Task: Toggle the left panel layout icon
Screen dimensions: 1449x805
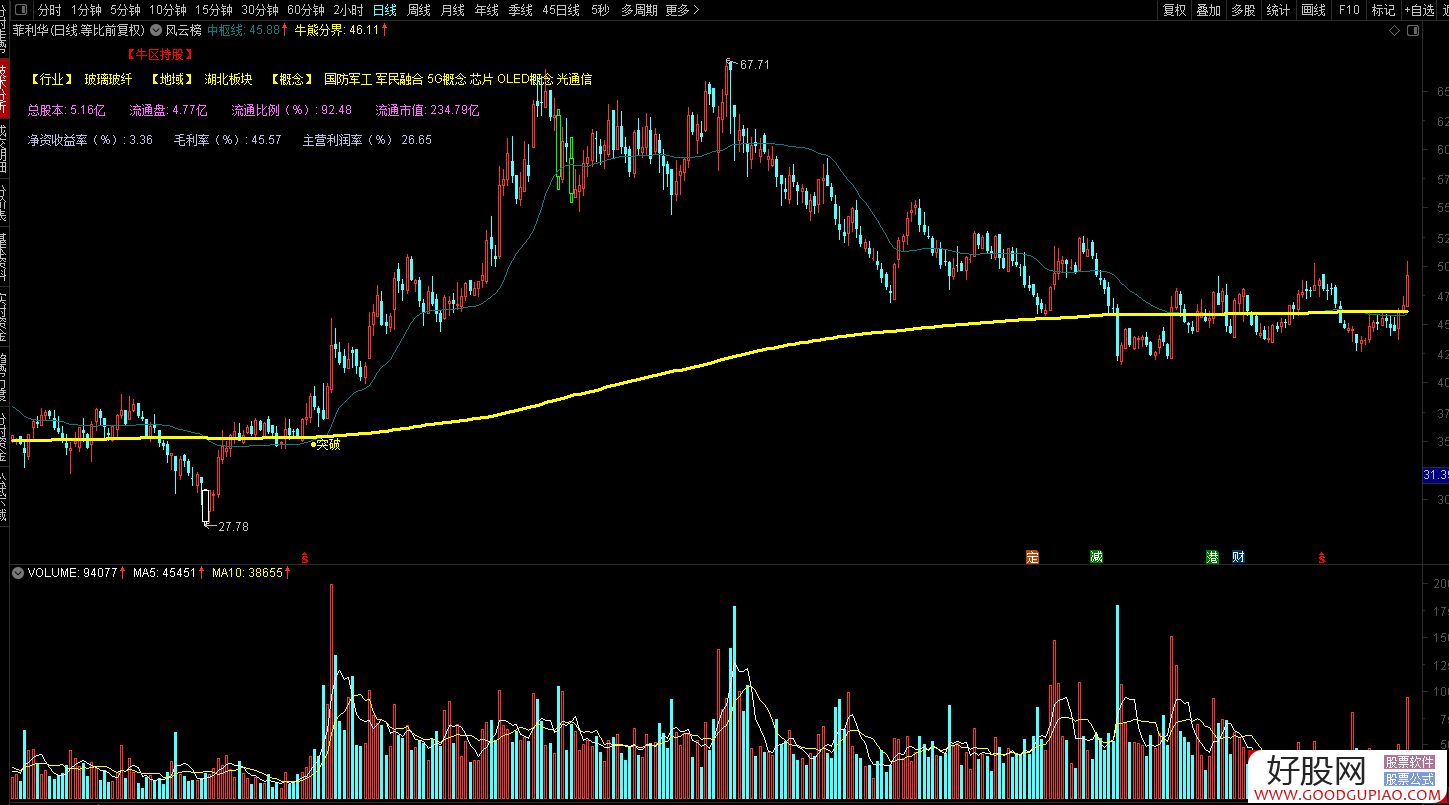Action: 19,10
